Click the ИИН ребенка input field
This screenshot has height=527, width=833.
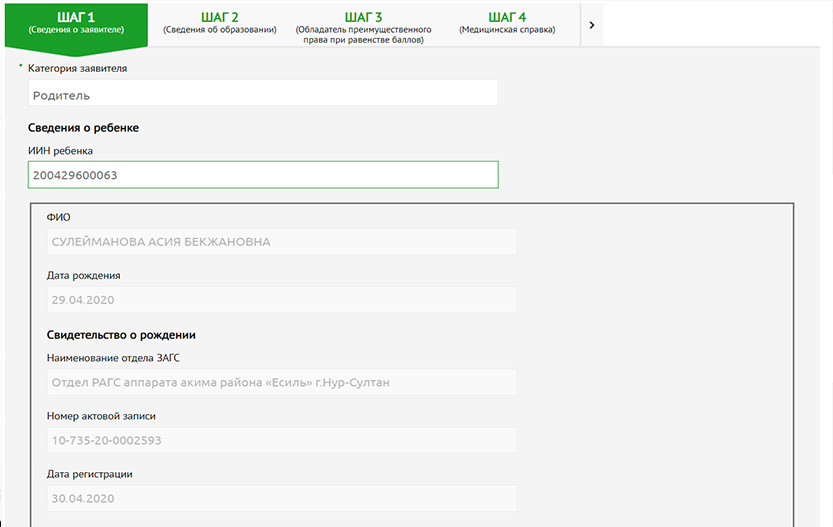click(x=263, y=175)
